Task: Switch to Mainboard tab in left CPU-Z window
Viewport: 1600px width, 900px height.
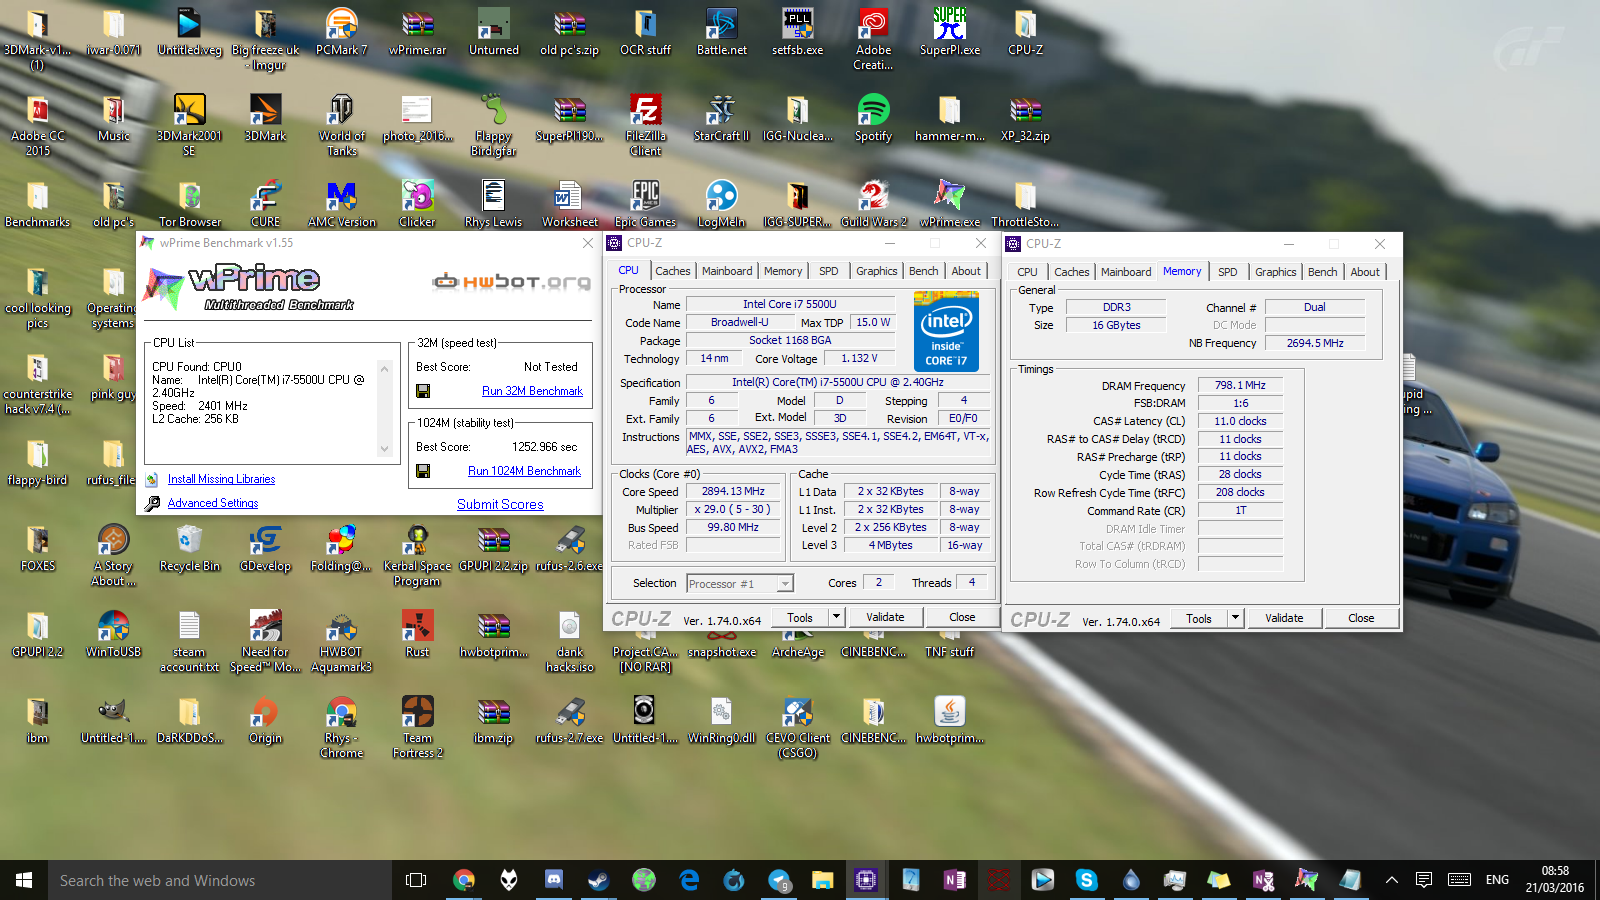Action: point(727,271)
